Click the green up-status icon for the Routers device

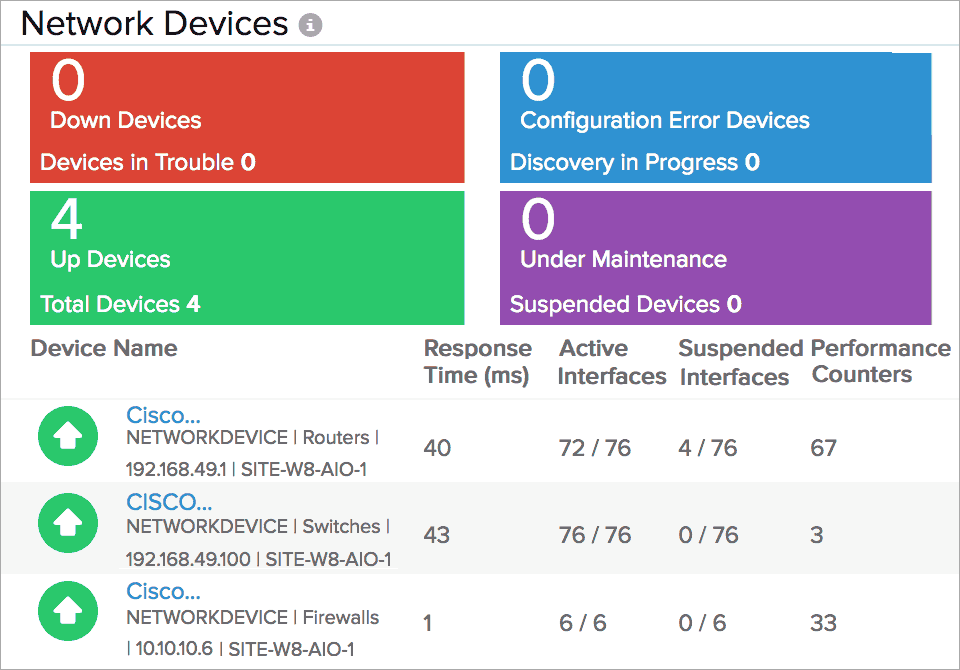(67, 437)
